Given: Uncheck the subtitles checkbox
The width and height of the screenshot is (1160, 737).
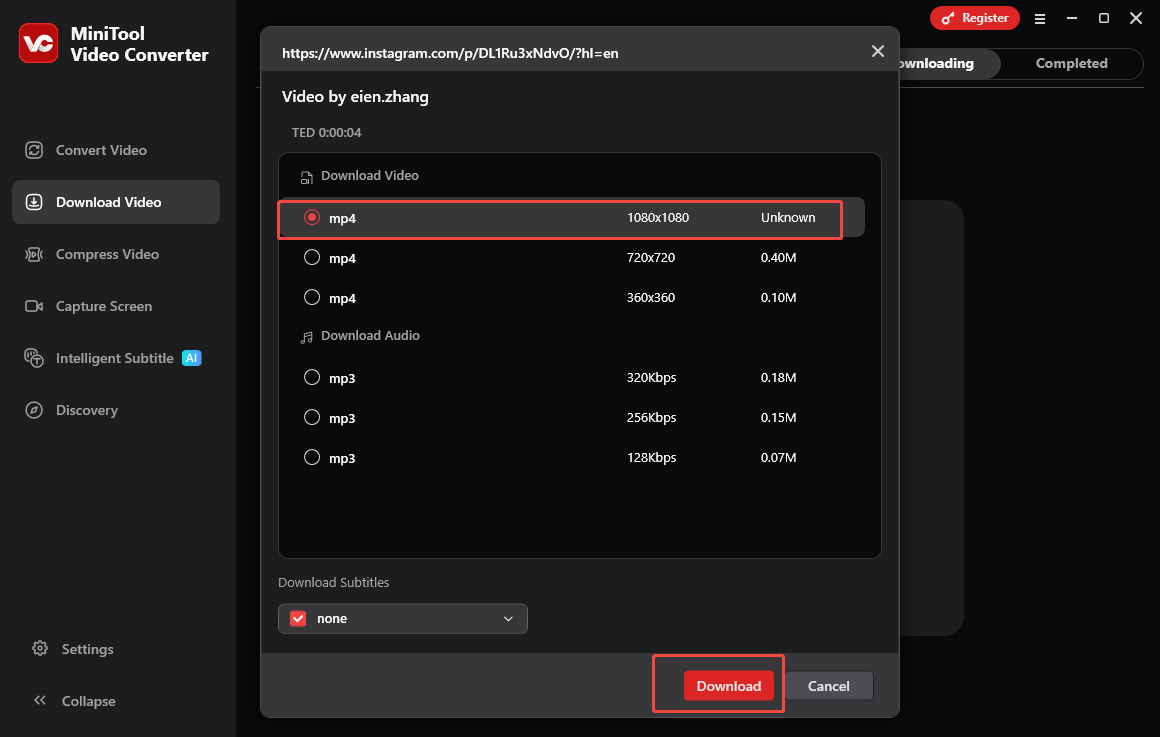Looking at the screenshot, I should [297, 618].
